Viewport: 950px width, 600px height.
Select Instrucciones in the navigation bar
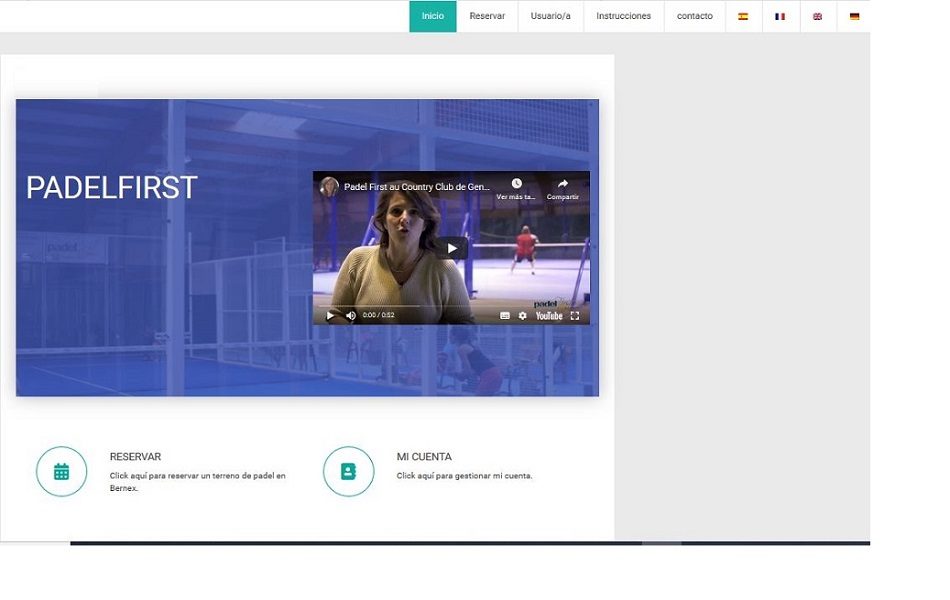point(623,16)
